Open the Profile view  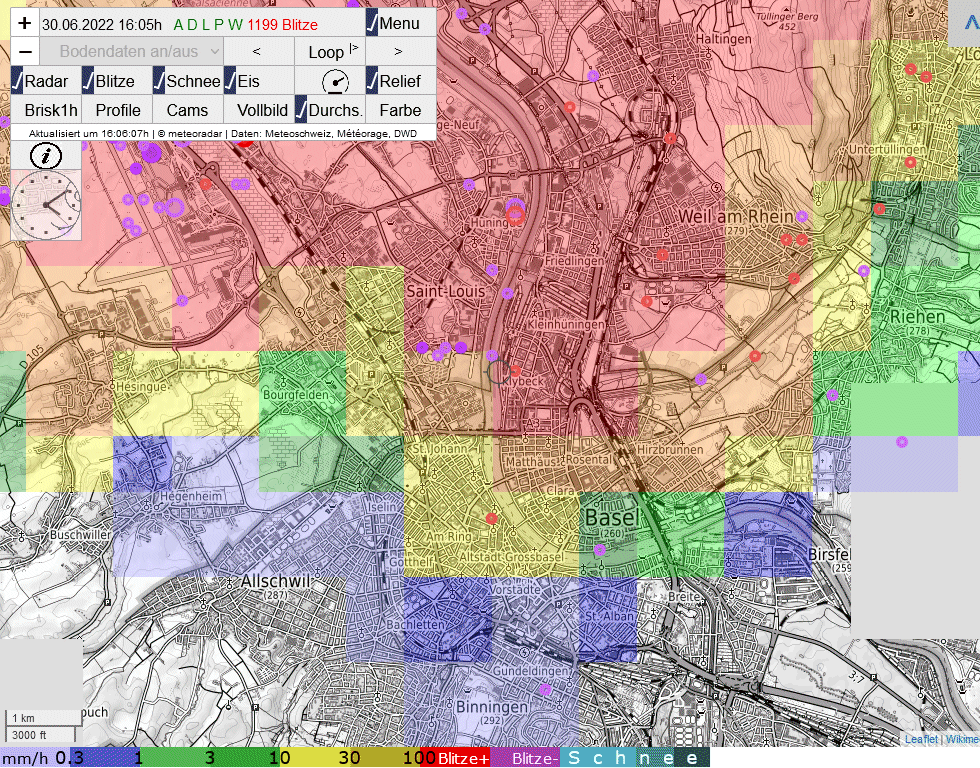pos(117,110)
